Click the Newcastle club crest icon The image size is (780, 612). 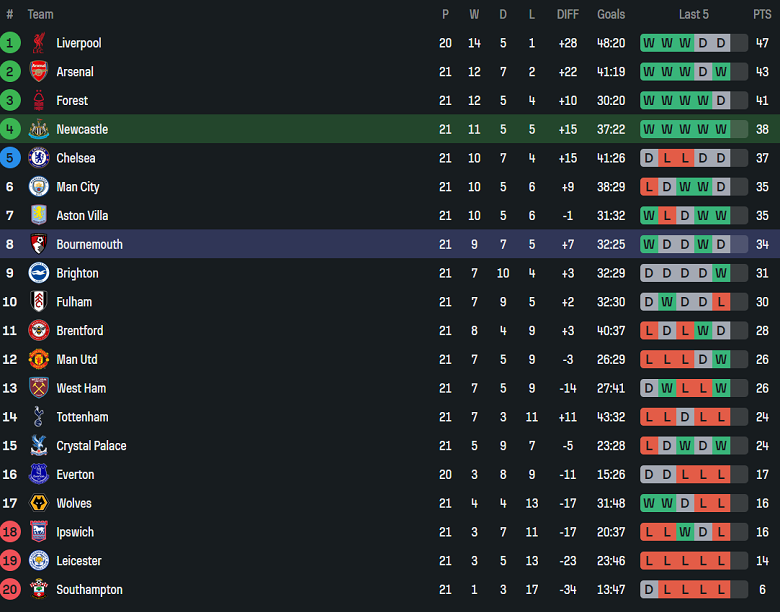pyautogui.click(x=39, y=130)
